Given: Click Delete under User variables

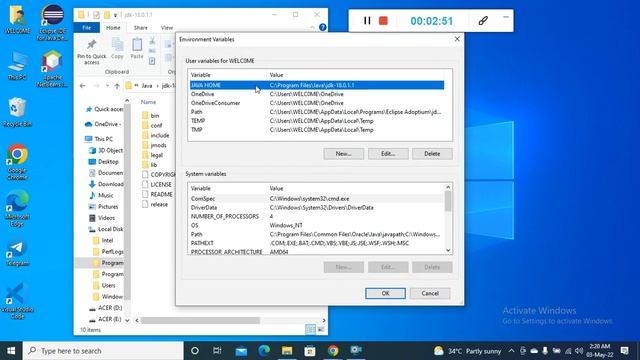Looking at the screenshot, I should (x=432, y=154).
